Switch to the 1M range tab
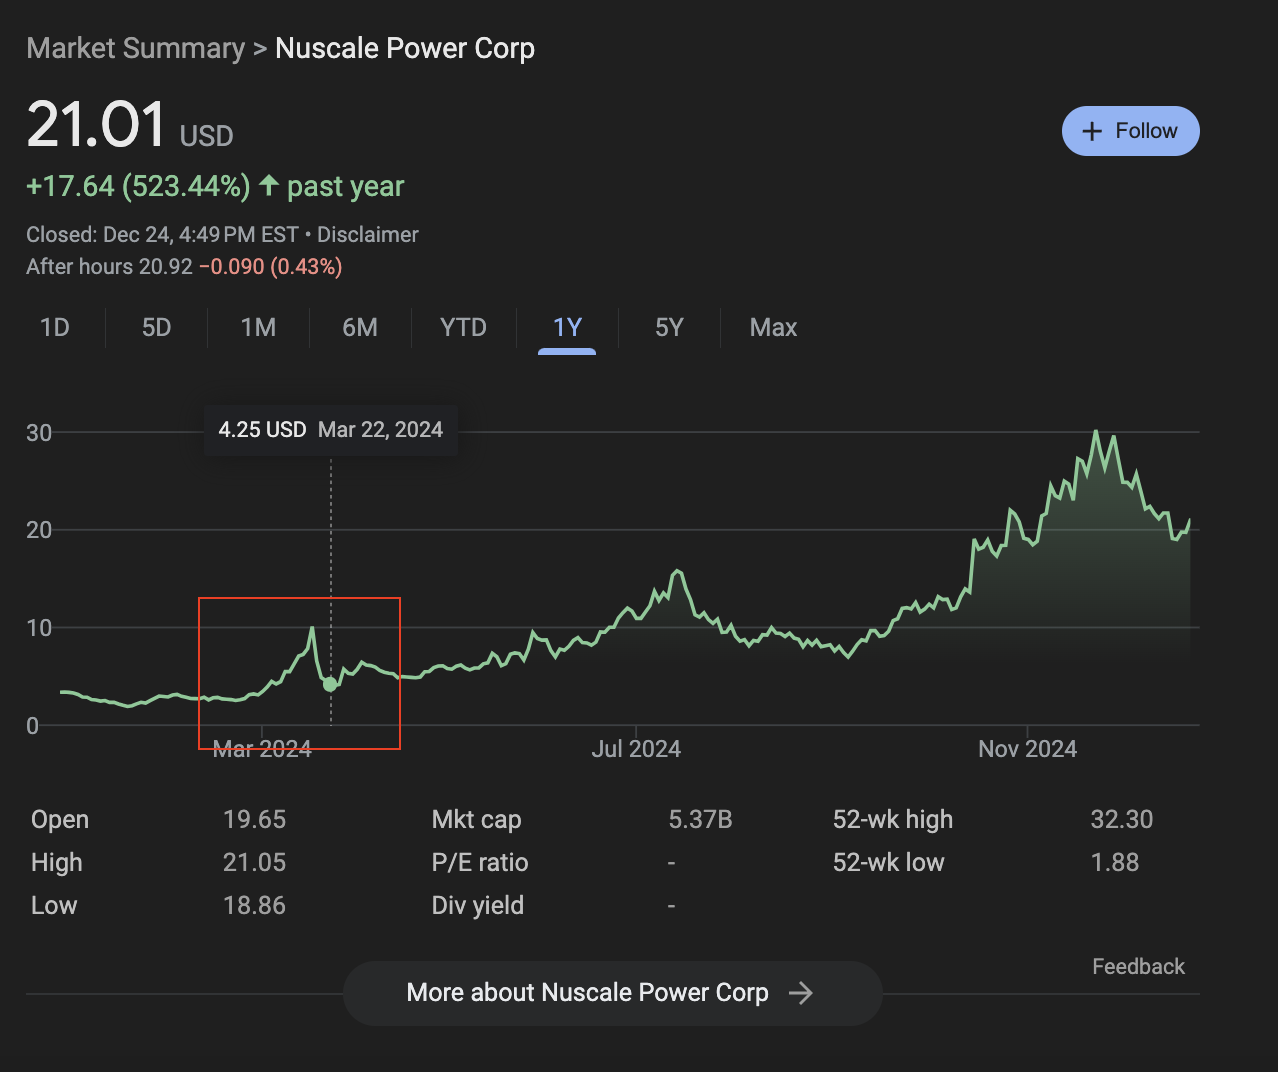1278x1072 pixels. coord(258,328)
